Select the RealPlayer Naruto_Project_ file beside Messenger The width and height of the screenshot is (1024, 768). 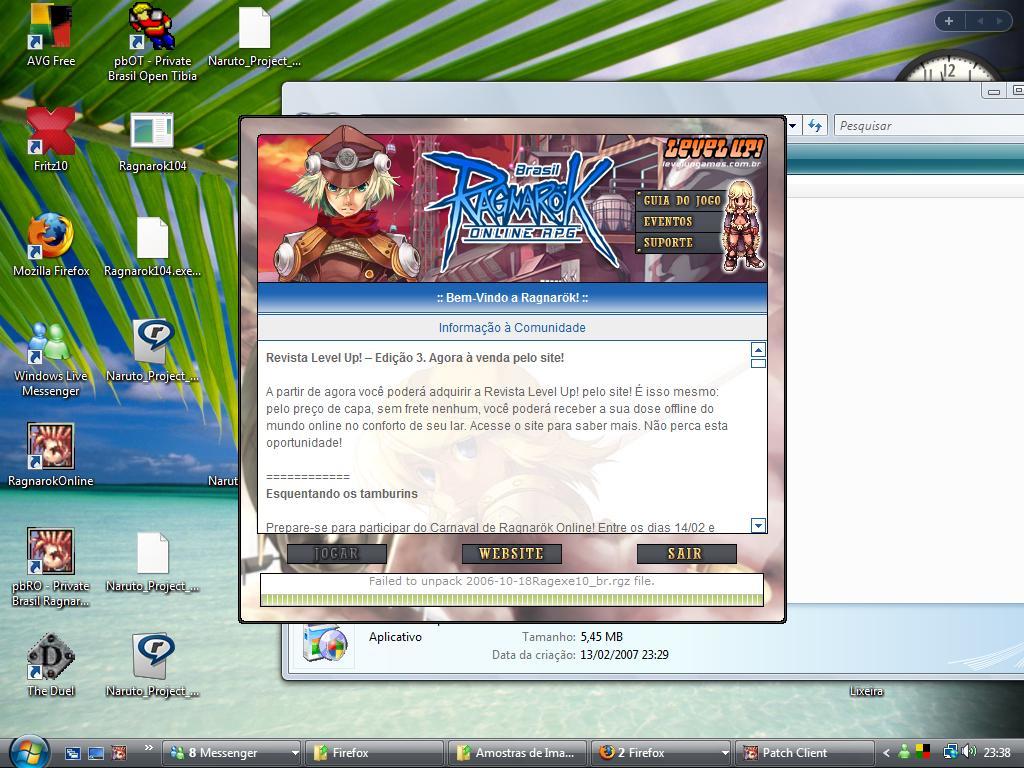coord(152,351)
